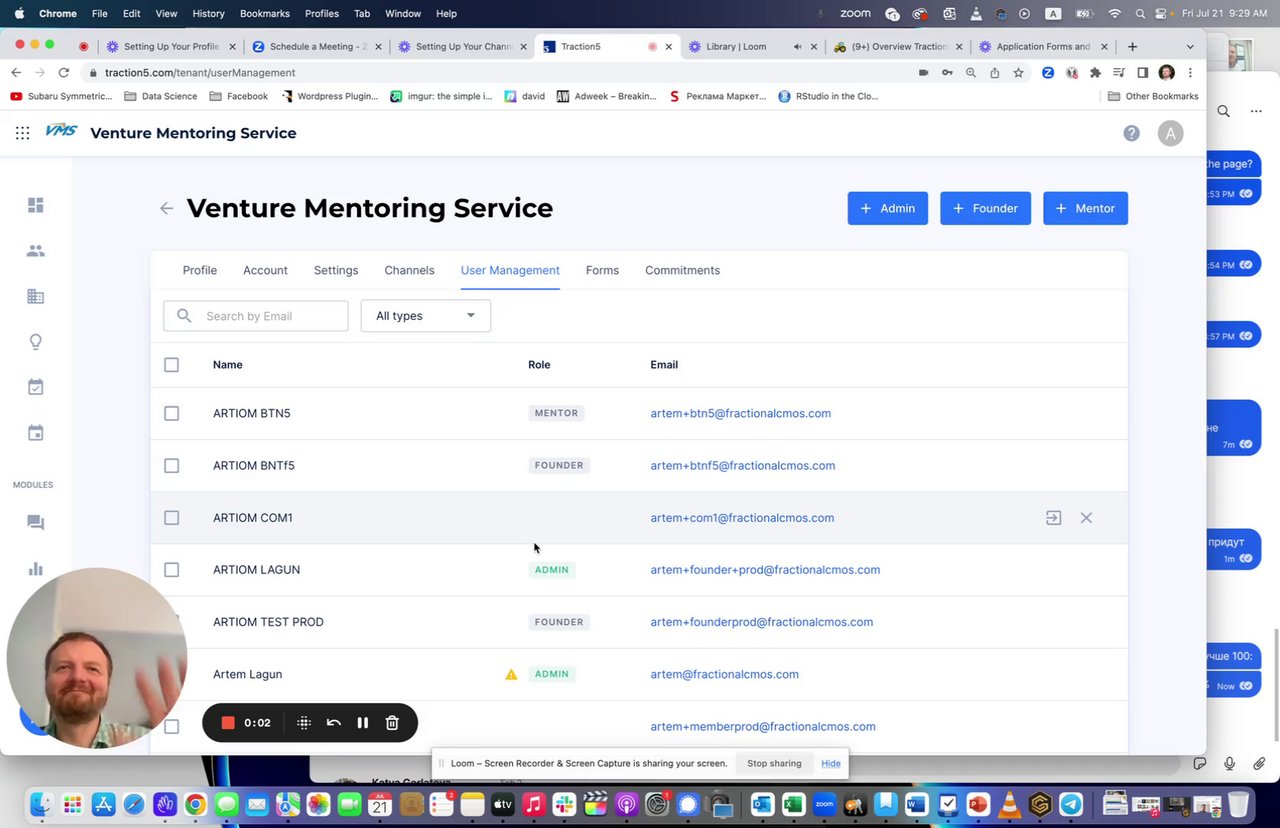This screenshot has height=828, width=1280.
Task: Pause the Loom recording
Action: (x=363, y=723)
